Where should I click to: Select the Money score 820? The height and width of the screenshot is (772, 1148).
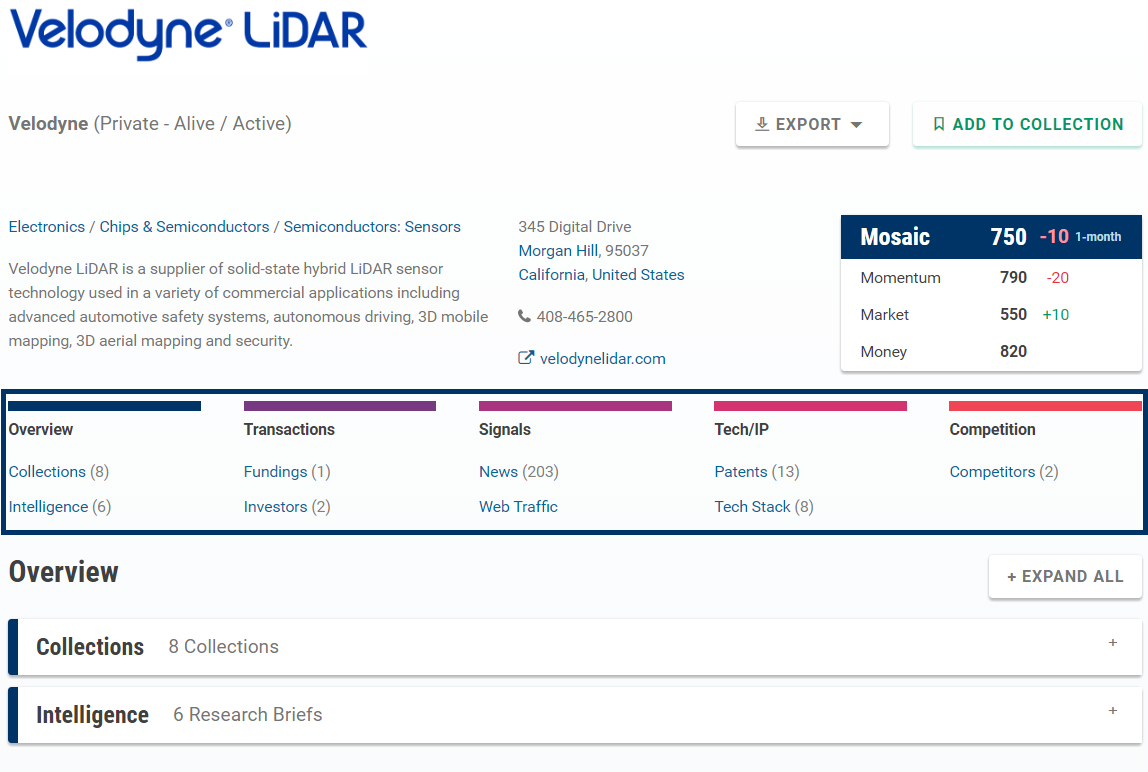pos(1013,352)
